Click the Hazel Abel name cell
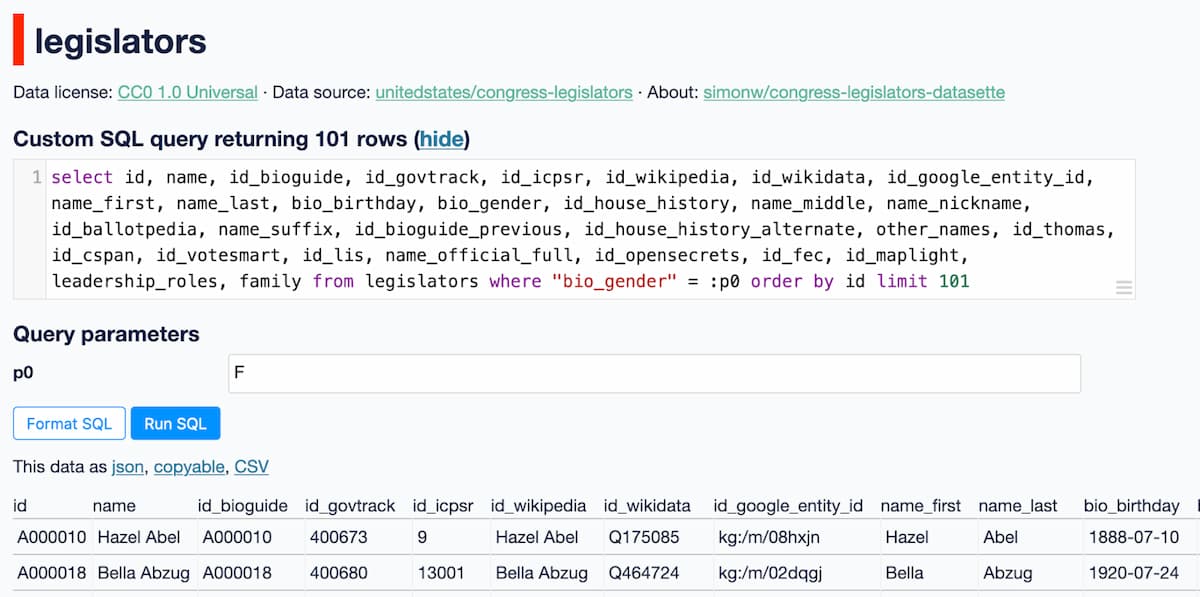The width and height of the screenshot is (1200, 597). click(138, 537)
